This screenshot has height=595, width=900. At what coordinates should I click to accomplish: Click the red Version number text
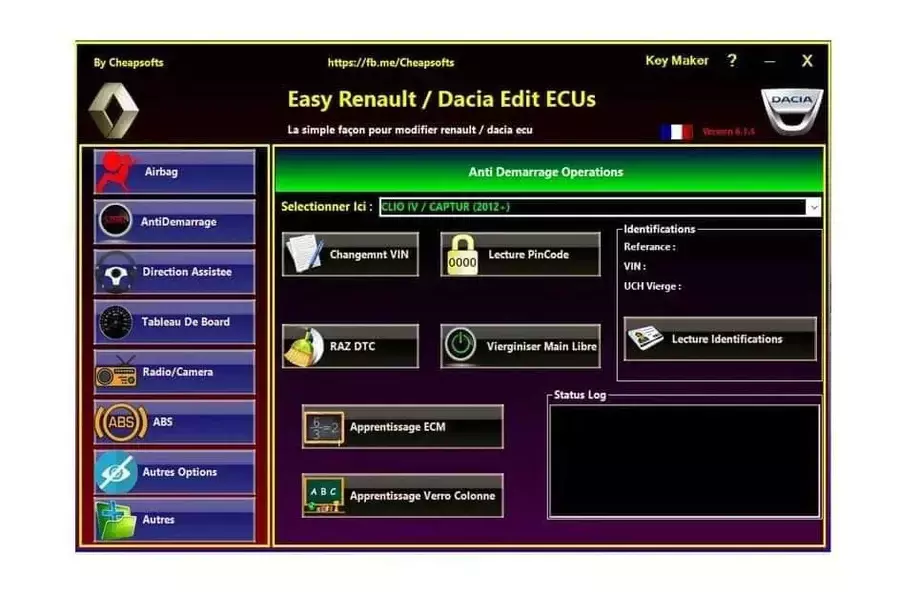[728, 131]
